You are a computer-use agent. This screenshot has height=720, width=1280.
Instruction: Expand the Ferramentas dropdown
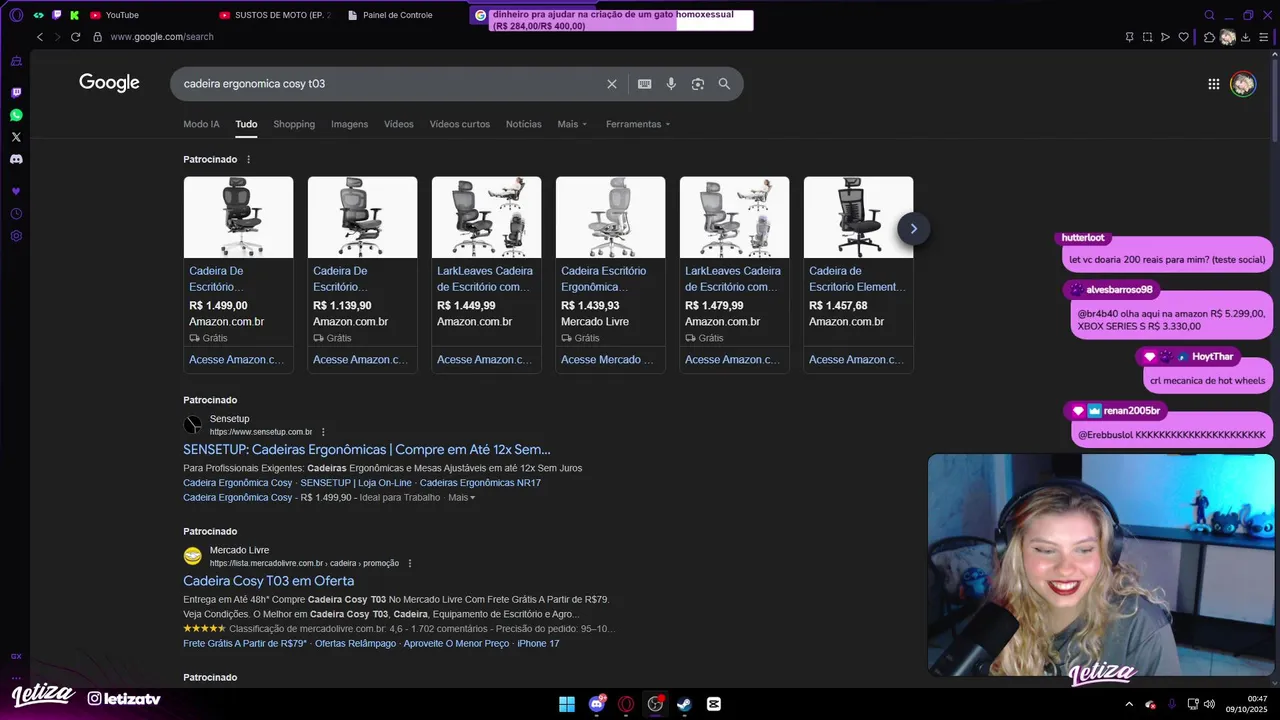[x=638, y=124]
